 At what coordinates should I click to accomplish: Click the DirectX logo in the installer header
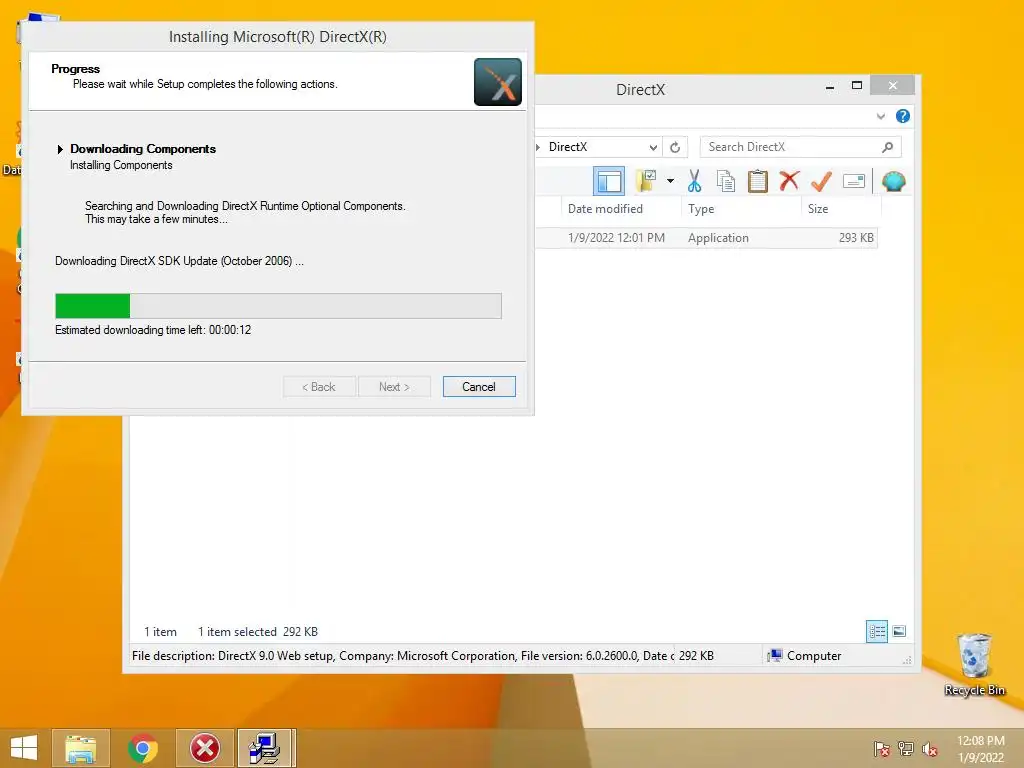tap(498, 82)
